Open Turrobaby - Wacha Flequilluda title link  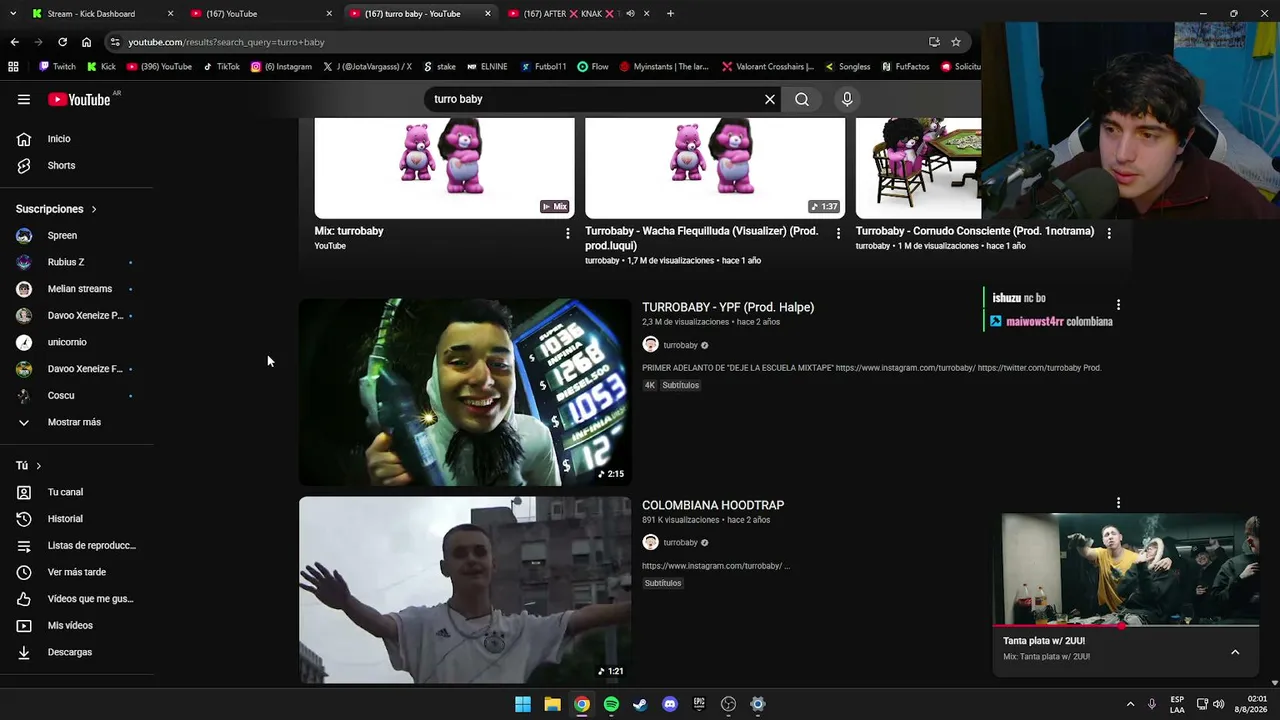[702, 237]
